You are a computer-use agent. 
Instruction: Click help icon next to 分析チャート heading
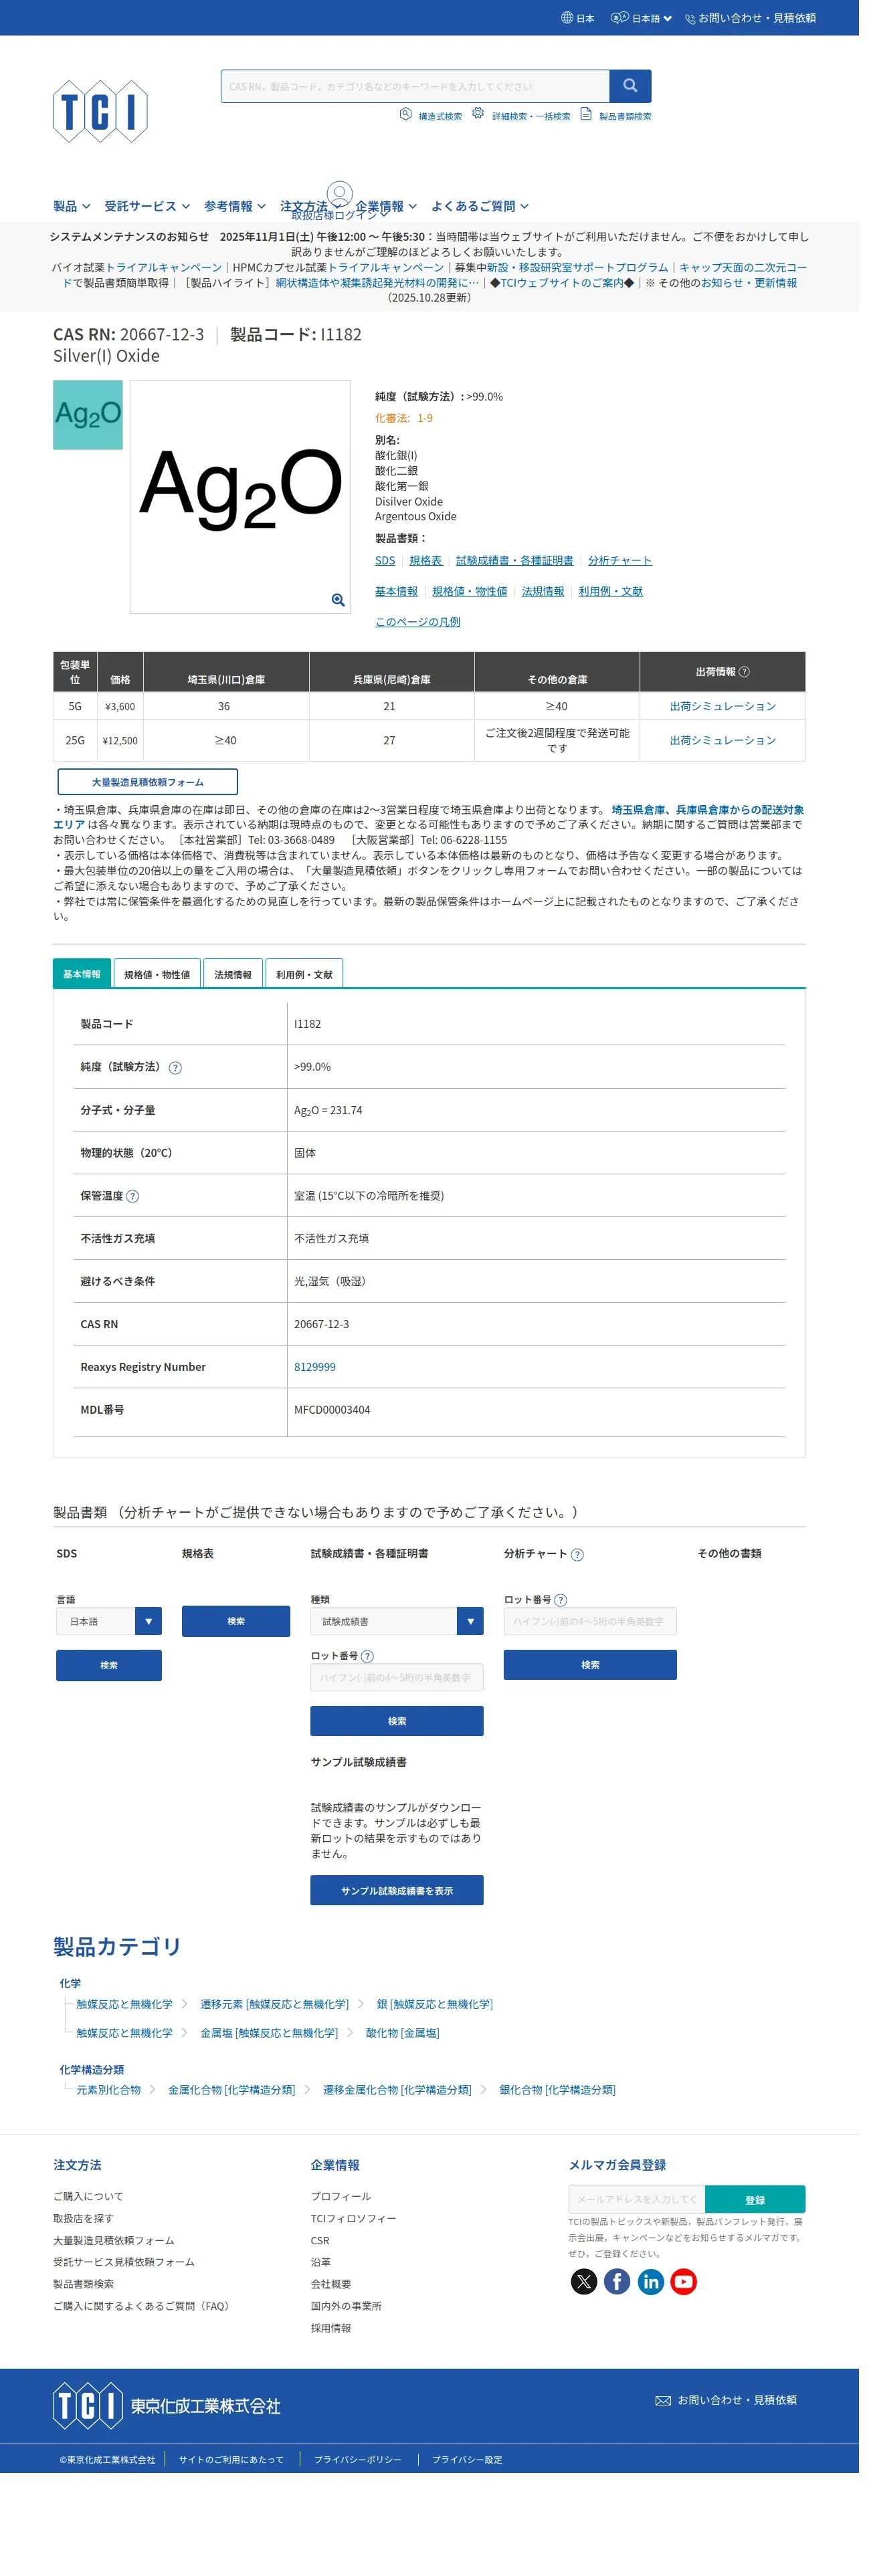tap(577, 1554)
